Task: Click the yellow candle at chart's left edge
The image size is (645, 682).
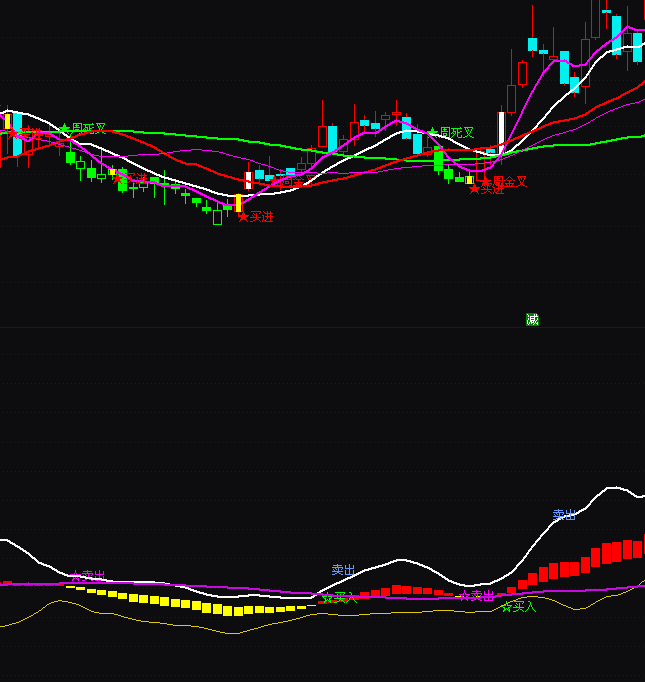Action: (7, 123)
